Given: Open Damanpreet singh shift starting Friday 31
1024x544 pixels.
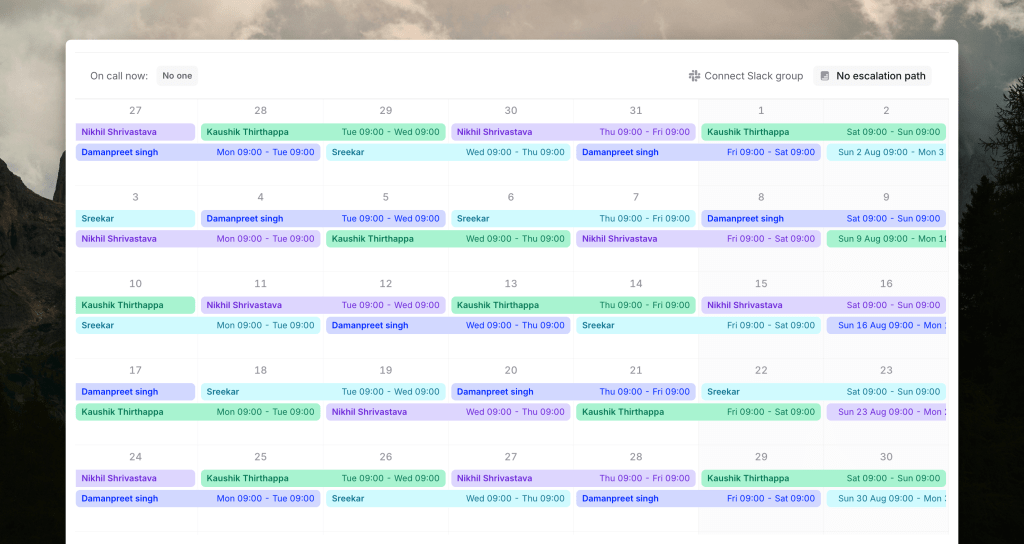Looking at the screenshot, I should pos(699,152).
